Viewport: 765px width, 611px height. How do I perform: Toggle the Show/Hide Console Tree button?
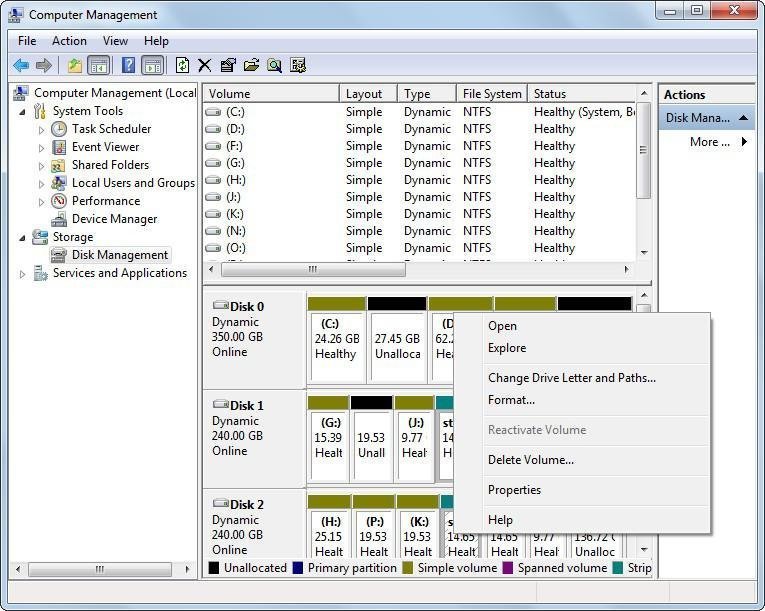click(x=99, y=66)
